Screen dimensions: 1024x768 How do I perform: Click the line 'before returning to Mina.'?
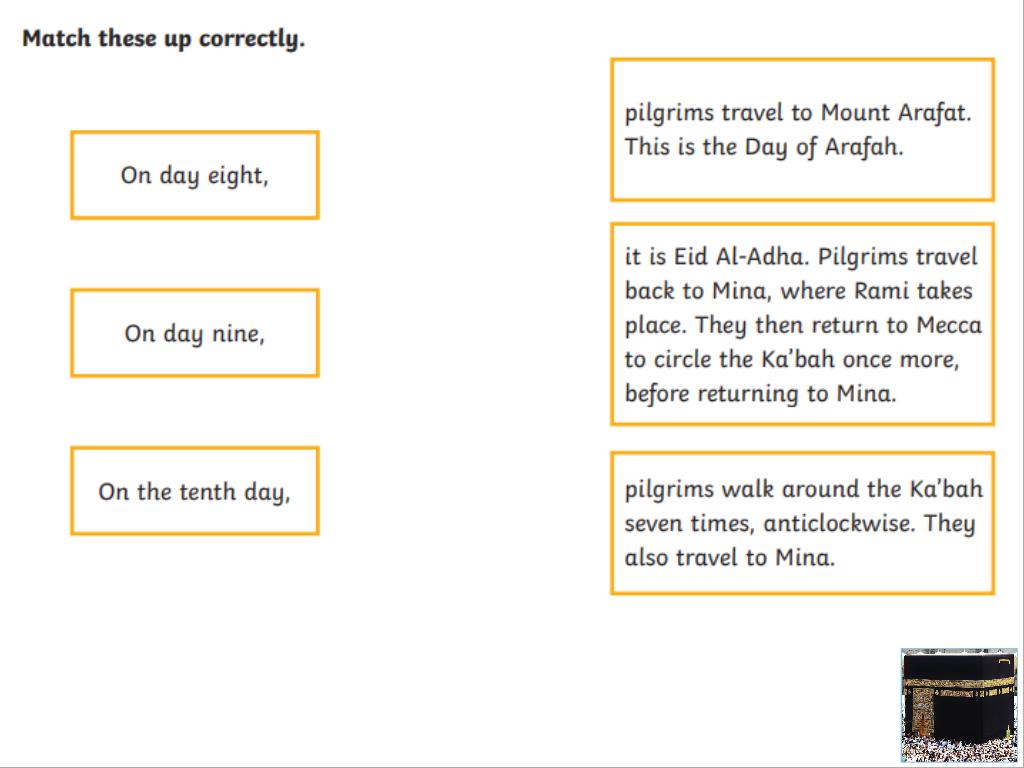click(x=760, y=394)
